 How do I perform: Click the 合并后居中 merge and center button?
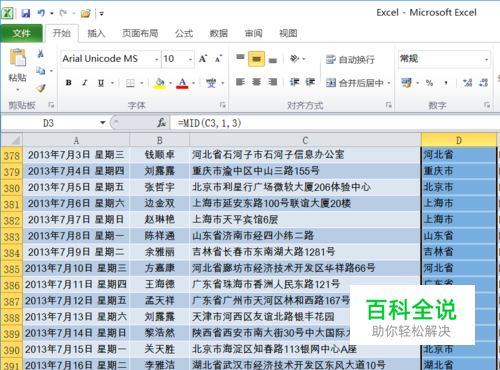(355, 83)
